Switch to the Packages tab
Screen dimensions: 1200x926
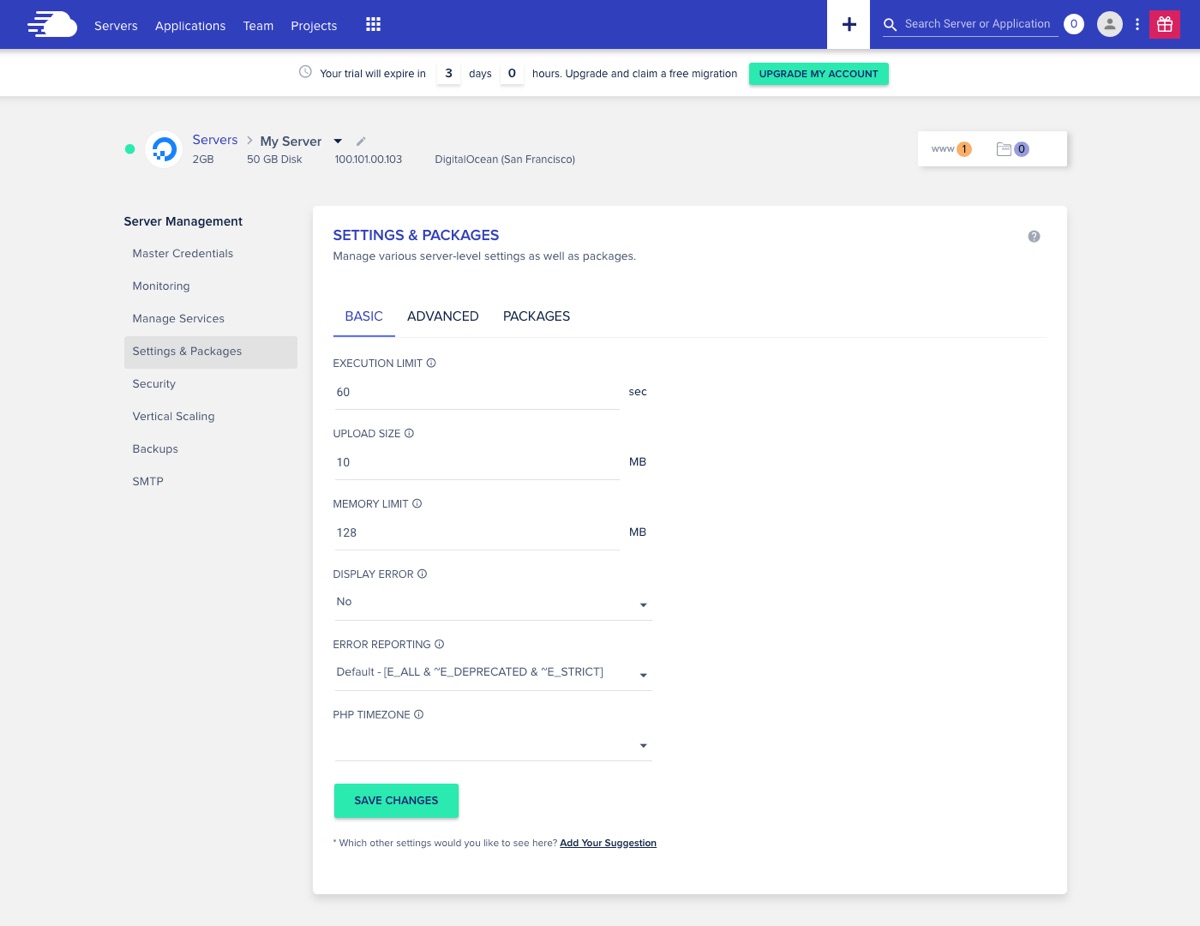tap(536, 316)
